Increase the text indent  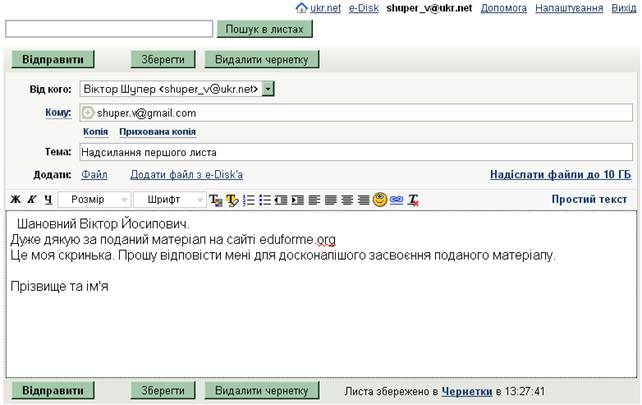pyautogui.click(x=298, y=200)
